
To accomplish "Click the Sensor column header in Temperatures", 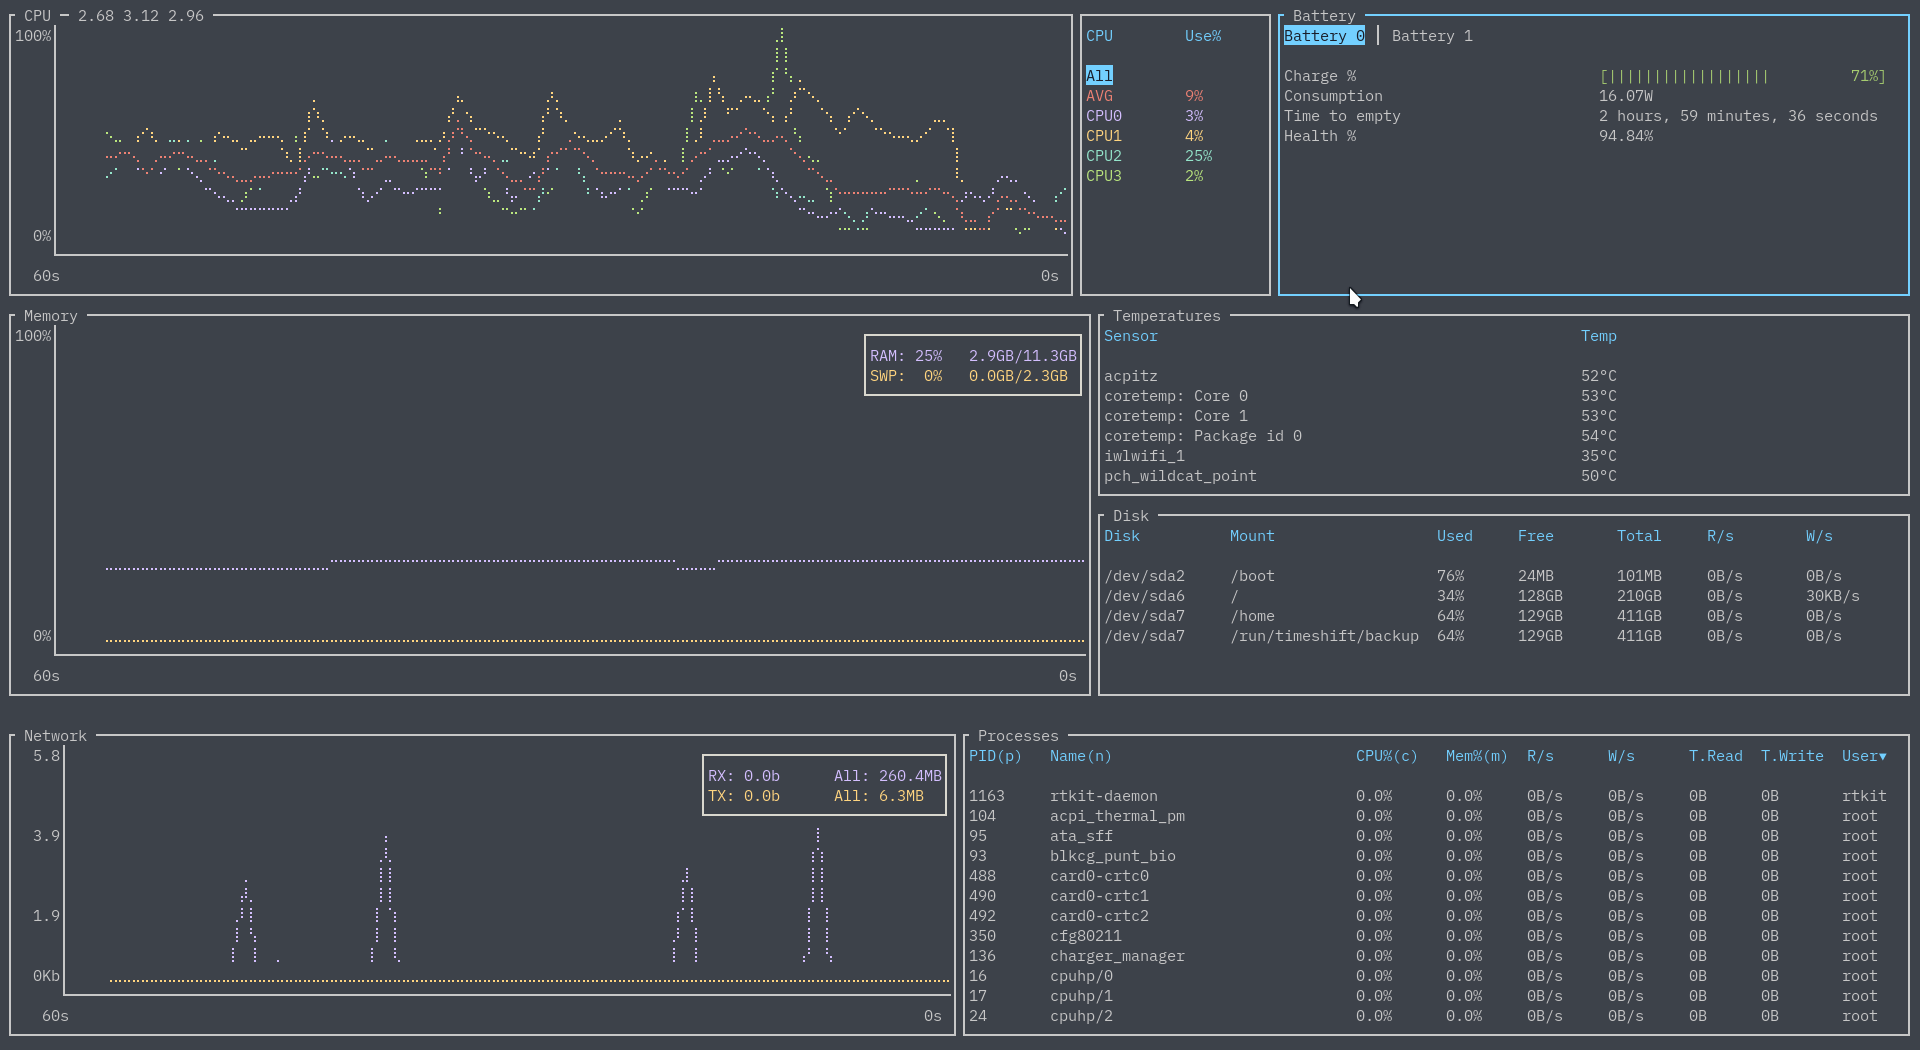I will [x=1130, y=336].
